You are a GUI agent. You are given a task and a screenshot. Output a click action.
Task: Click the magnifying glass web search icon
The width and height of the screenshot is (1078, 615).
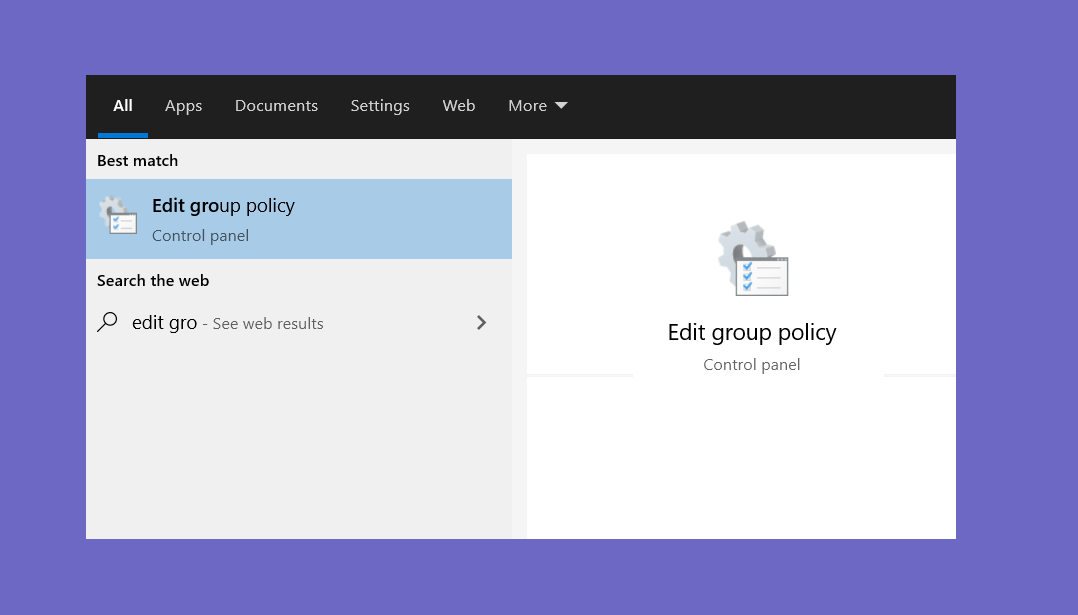(107, 322)
